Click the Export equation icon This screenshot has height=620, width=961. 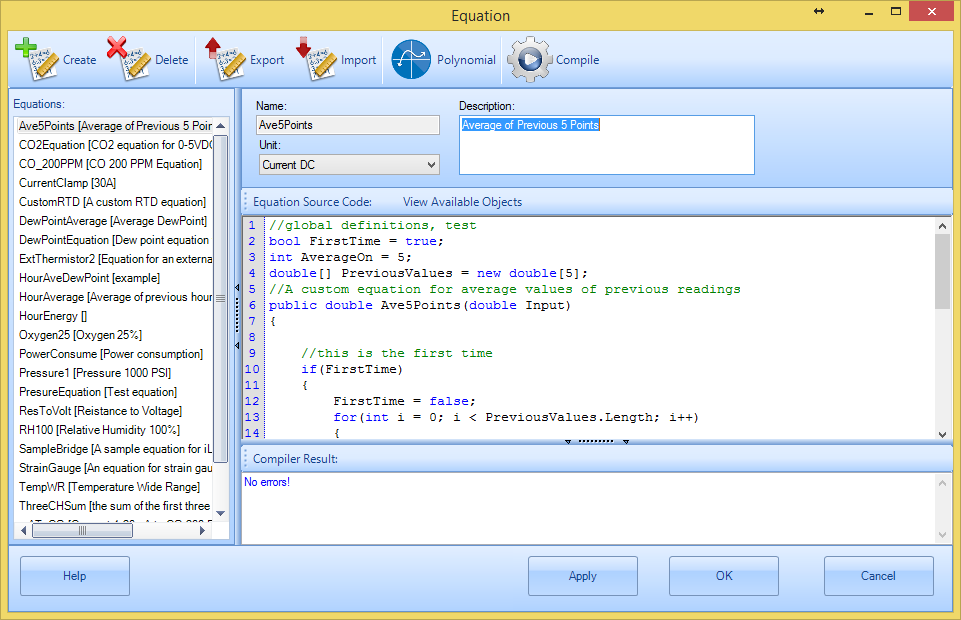click(x=225, y=59)
